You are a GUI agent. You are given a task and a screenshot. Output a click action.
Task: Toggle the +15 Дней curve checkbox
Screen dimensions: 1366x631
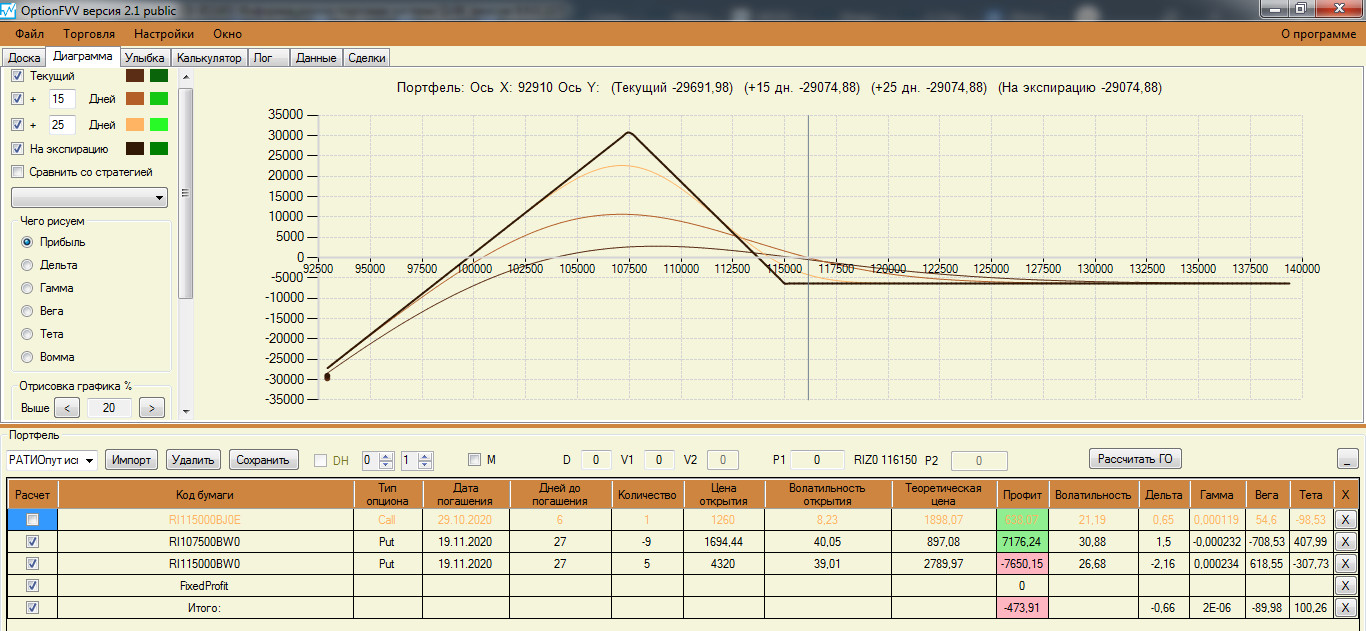[17, 99]
